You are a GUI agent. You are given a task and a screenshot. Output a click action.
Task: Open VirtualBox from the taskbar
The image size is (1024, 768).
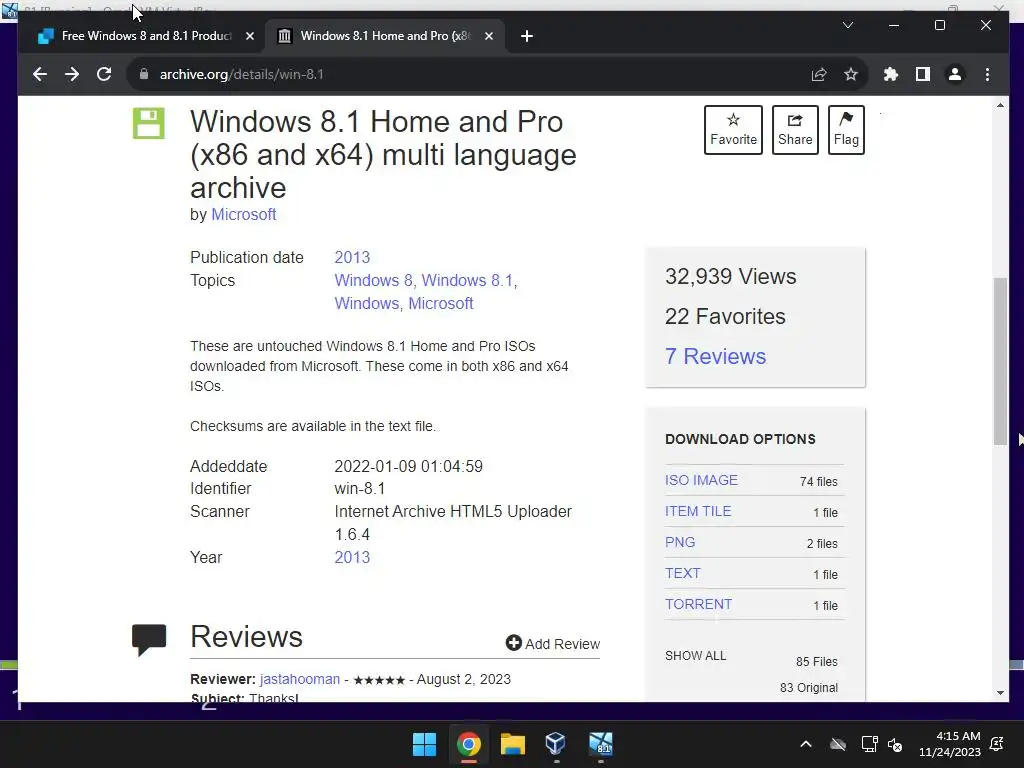[556, 744]
